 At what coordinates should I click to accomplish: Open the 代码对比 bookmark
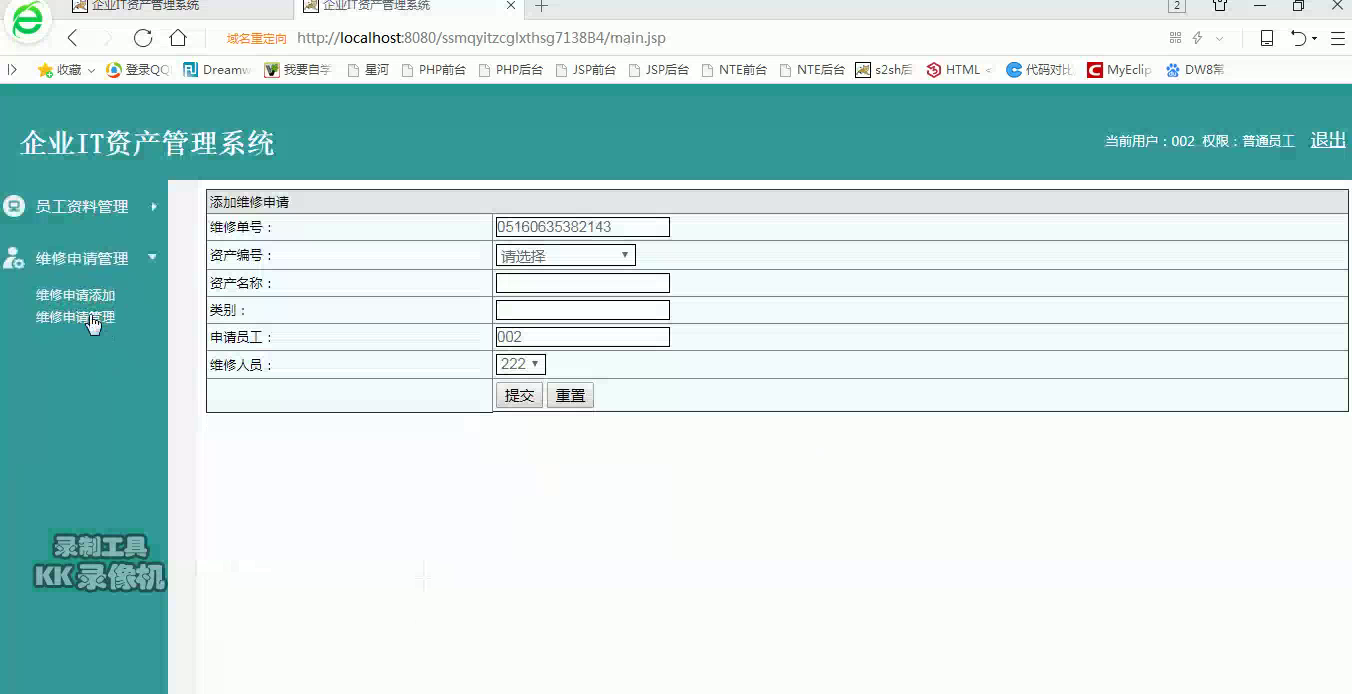1040,70
